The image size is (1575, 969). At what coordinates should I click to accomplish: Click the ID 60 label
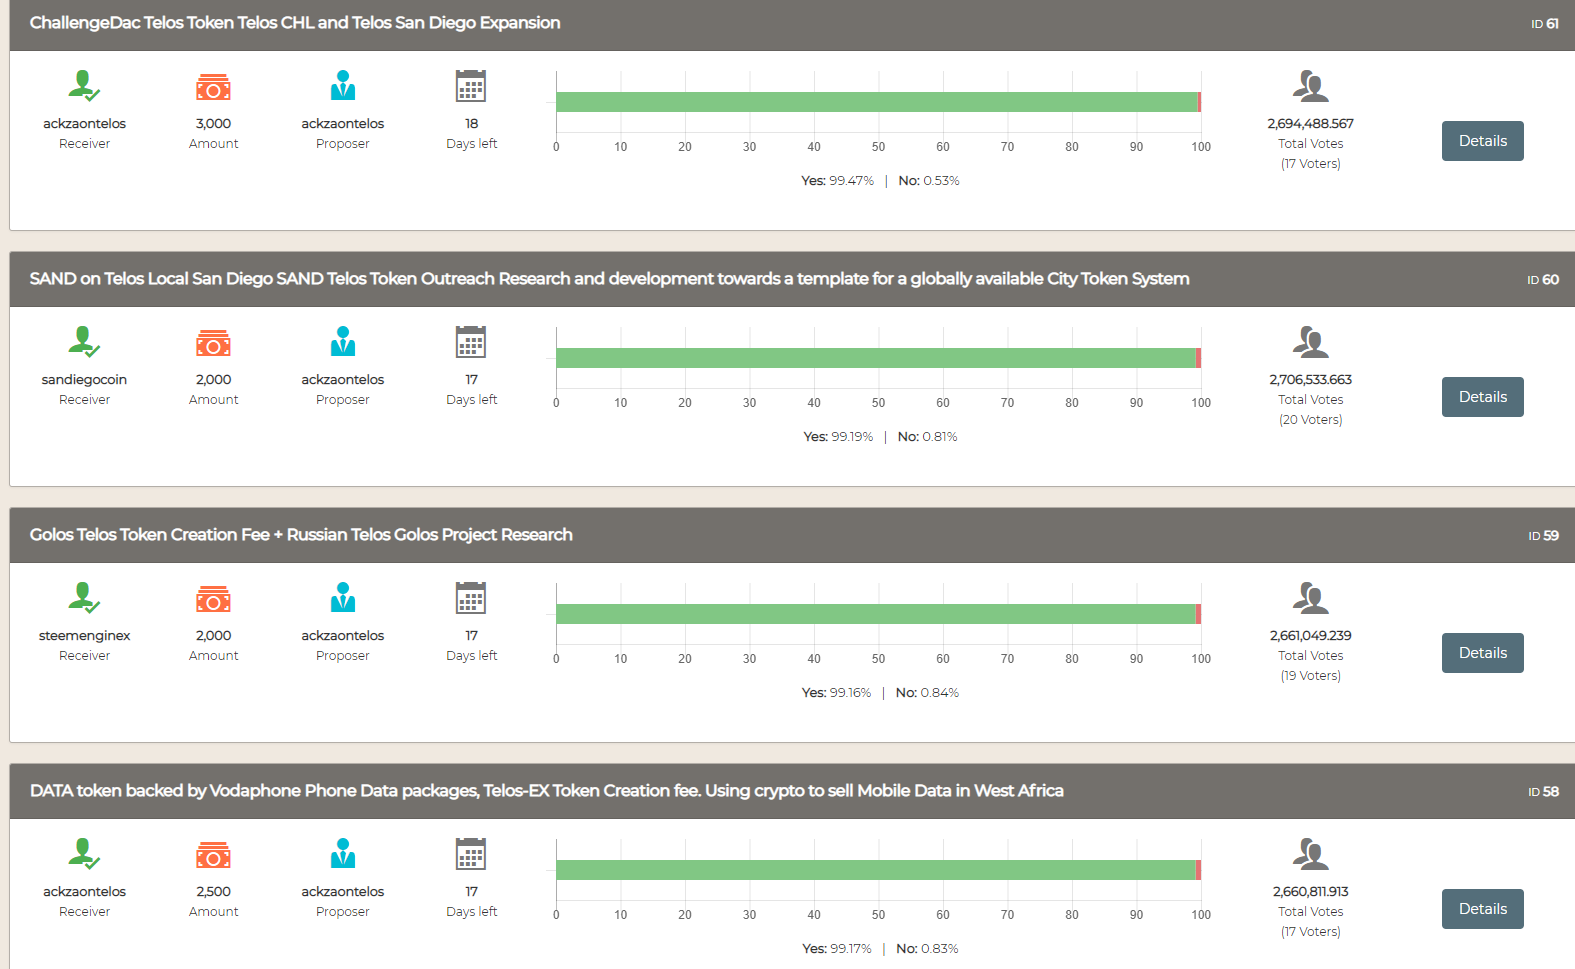[1543, 280]
